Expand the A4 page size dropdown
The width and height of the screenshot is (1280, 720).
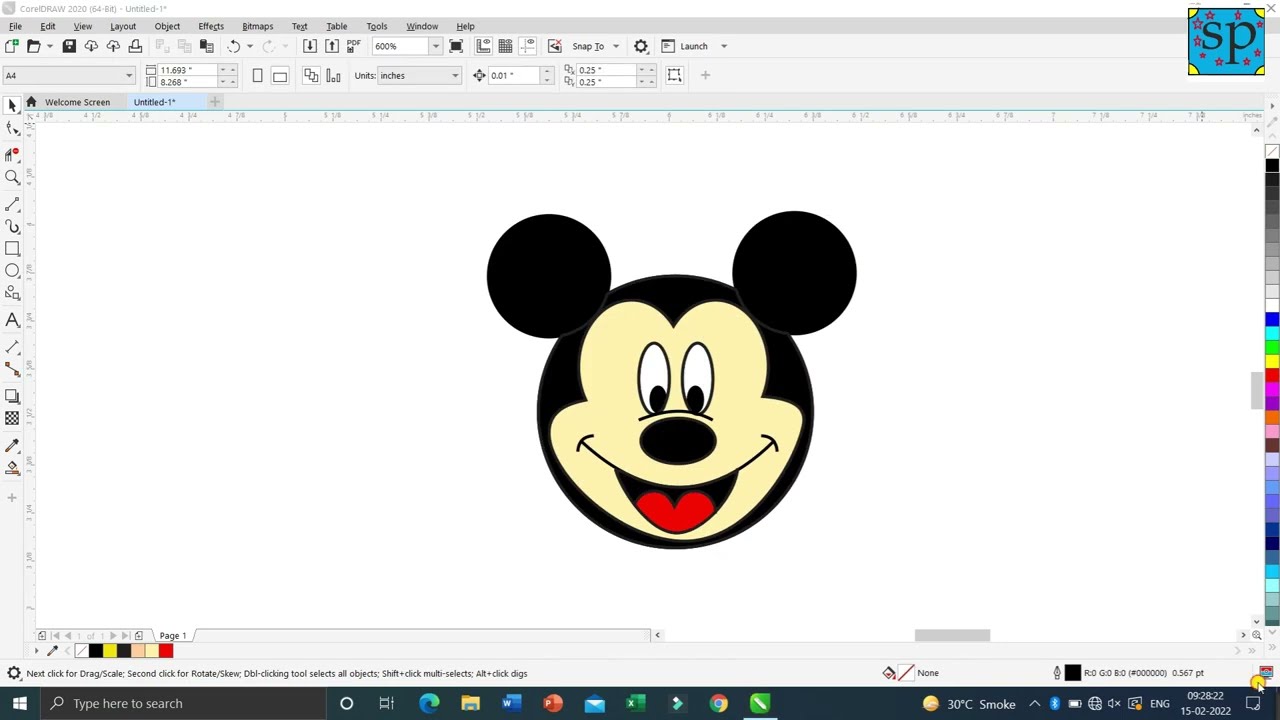click(x=128, y=75)
